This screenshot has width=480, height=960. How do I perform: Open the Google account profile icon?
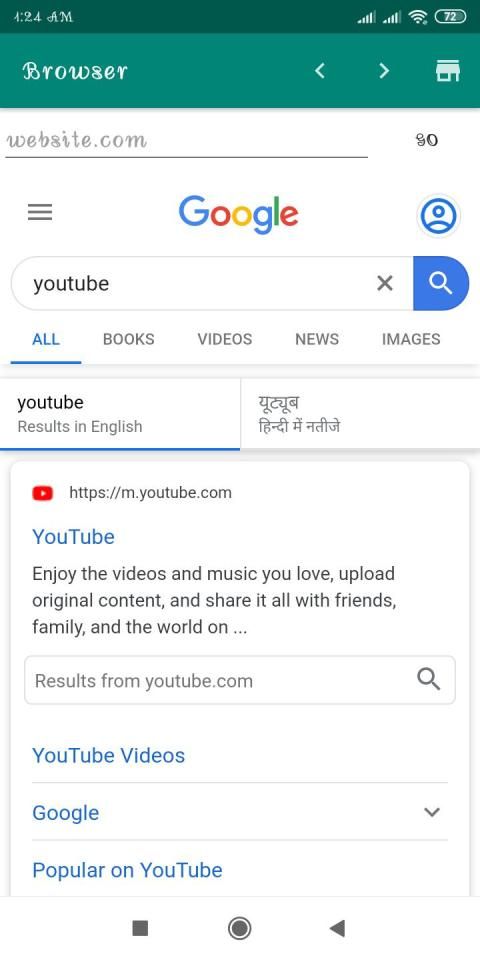(x=438, y=216)
